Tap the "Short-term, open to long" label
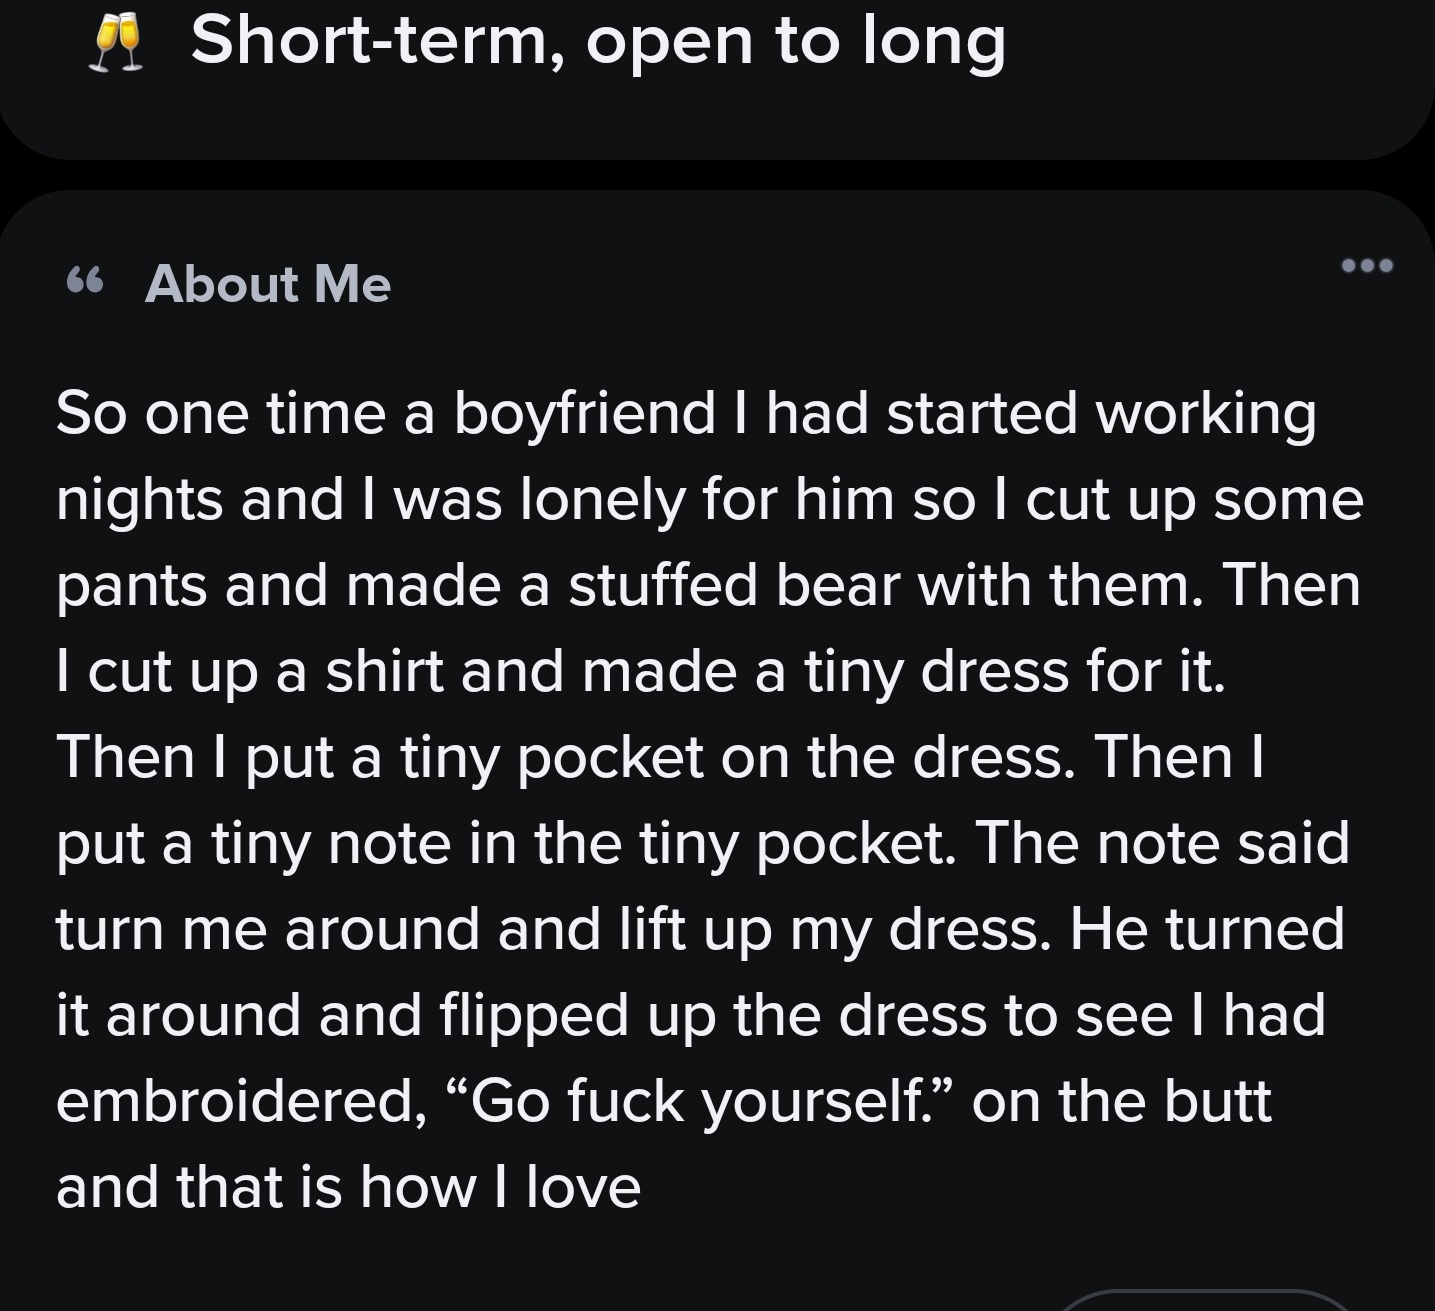The width and height of the screenshot is (1435, 1311). (x=597, y=41)
